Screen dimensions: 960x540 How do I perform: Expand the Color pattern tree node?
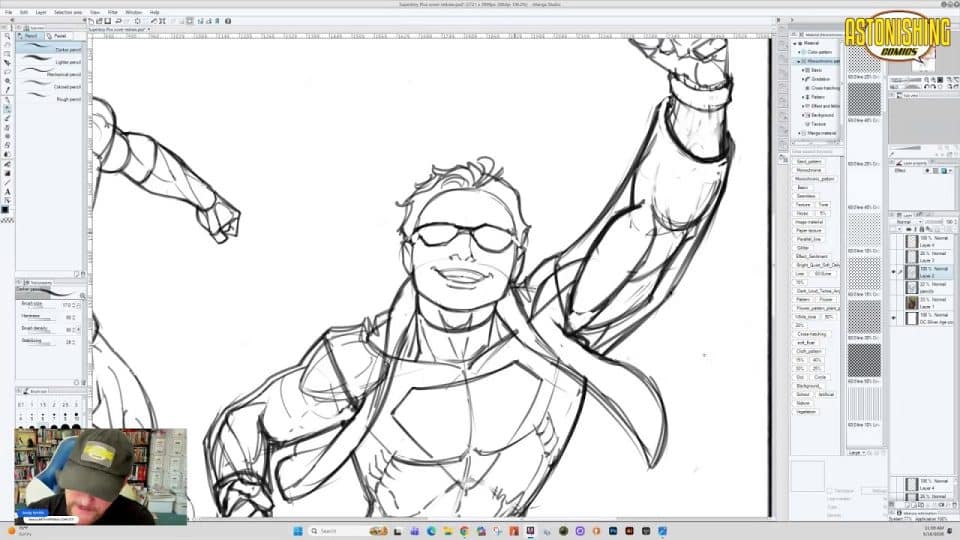[800, 52]
